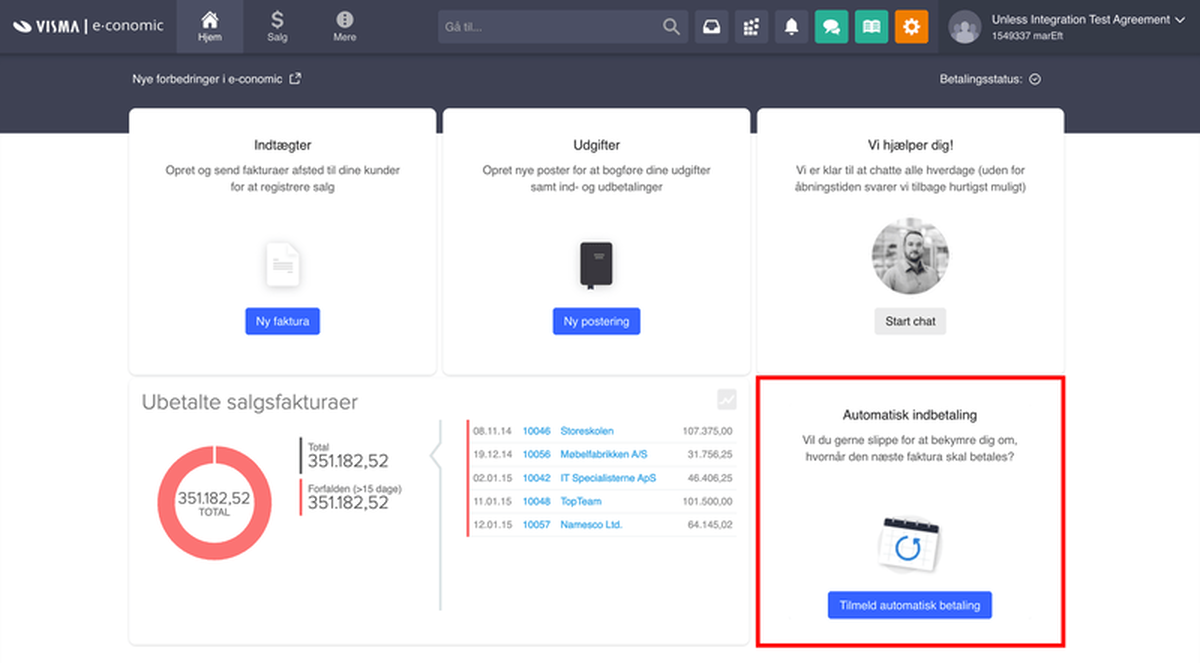
Task: Click the 'Ubetalte salgsfakturaer' heading
Action: point(249,403)
